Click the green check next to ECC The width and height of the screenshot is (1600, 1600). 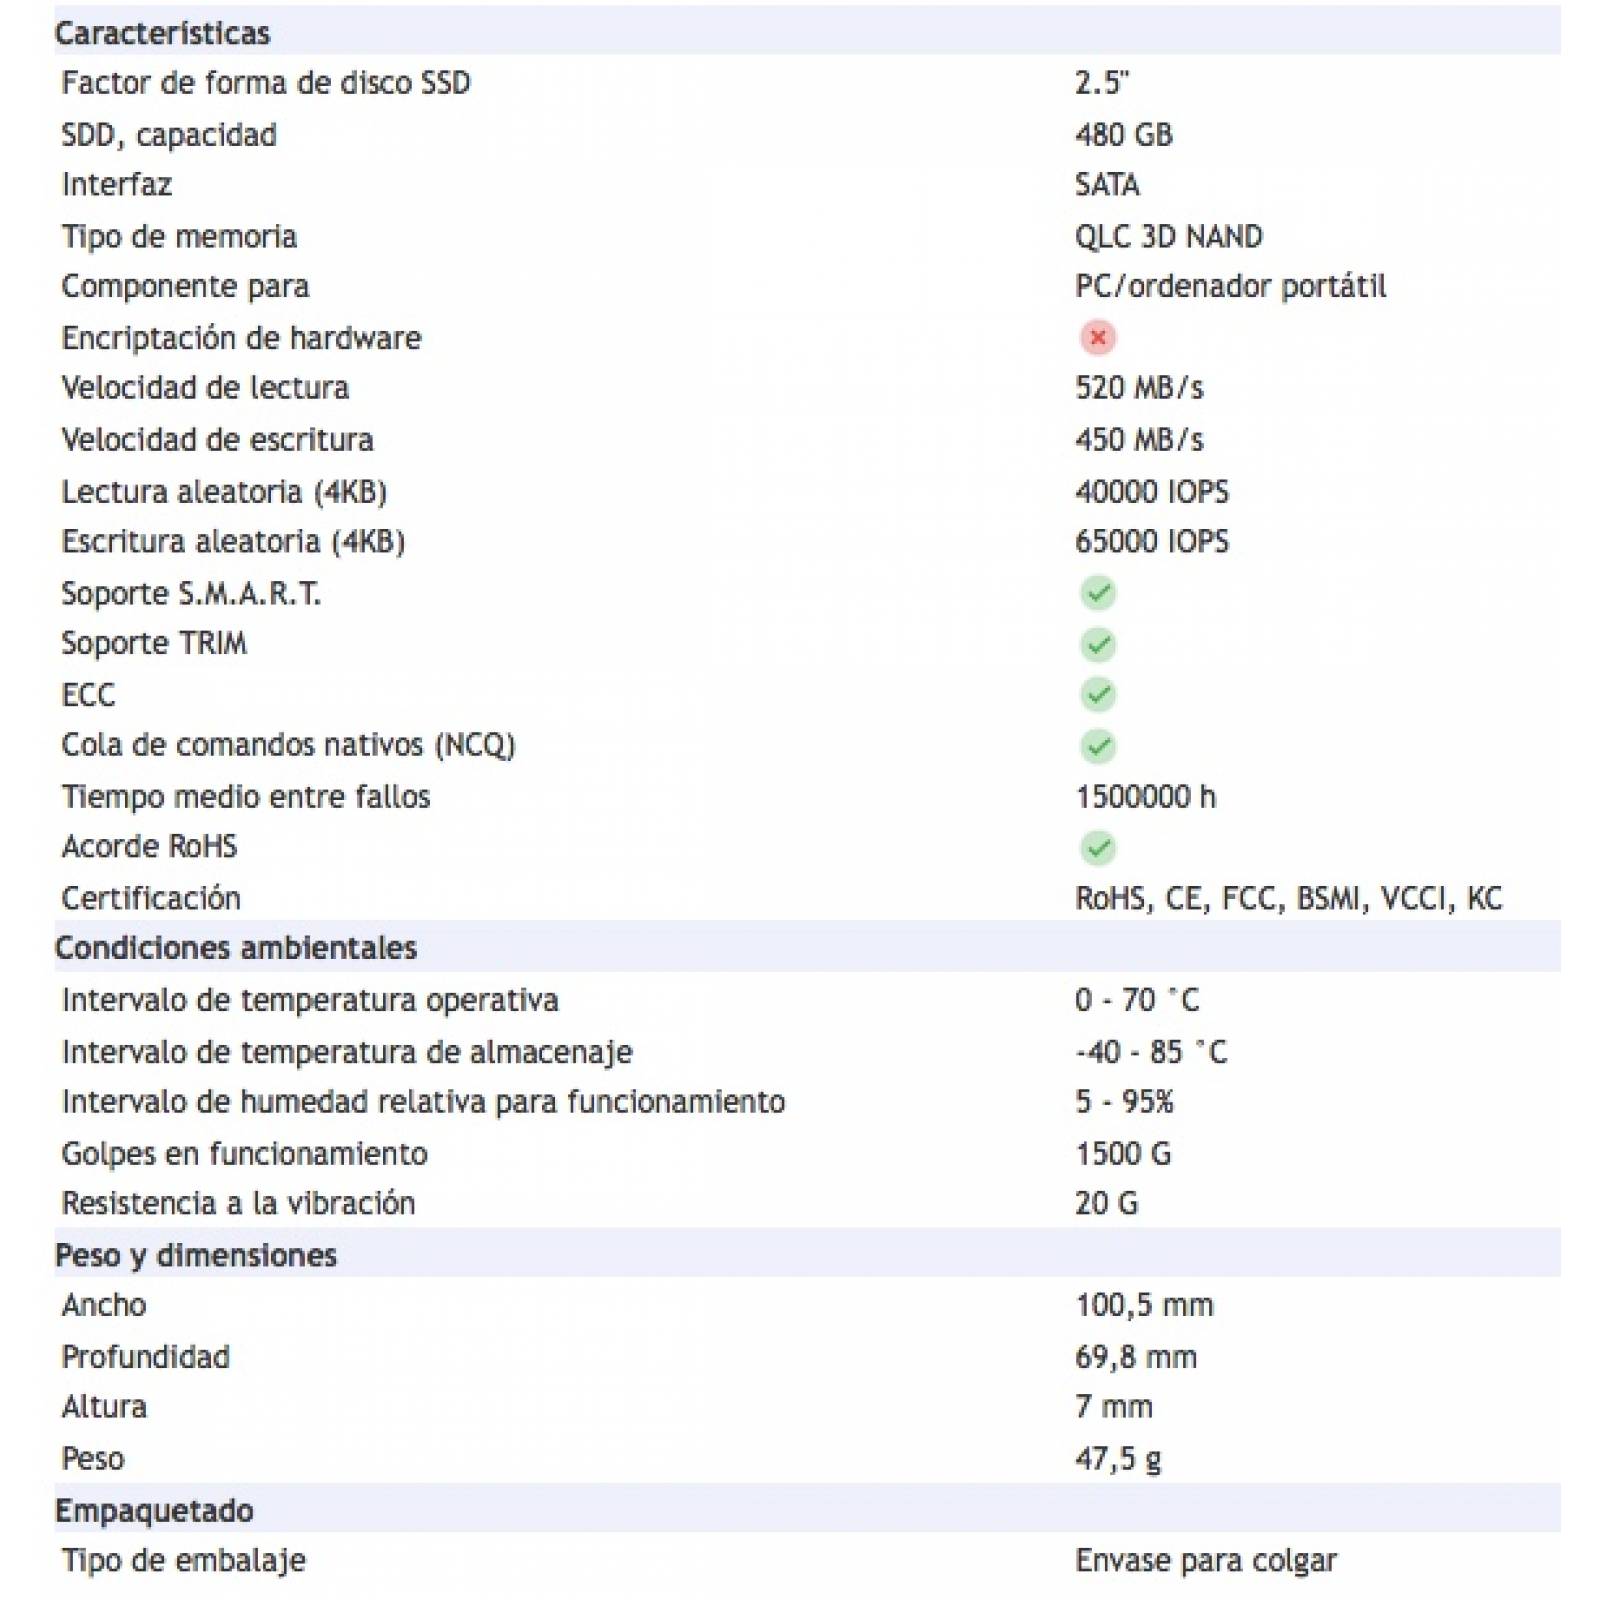1097,695
